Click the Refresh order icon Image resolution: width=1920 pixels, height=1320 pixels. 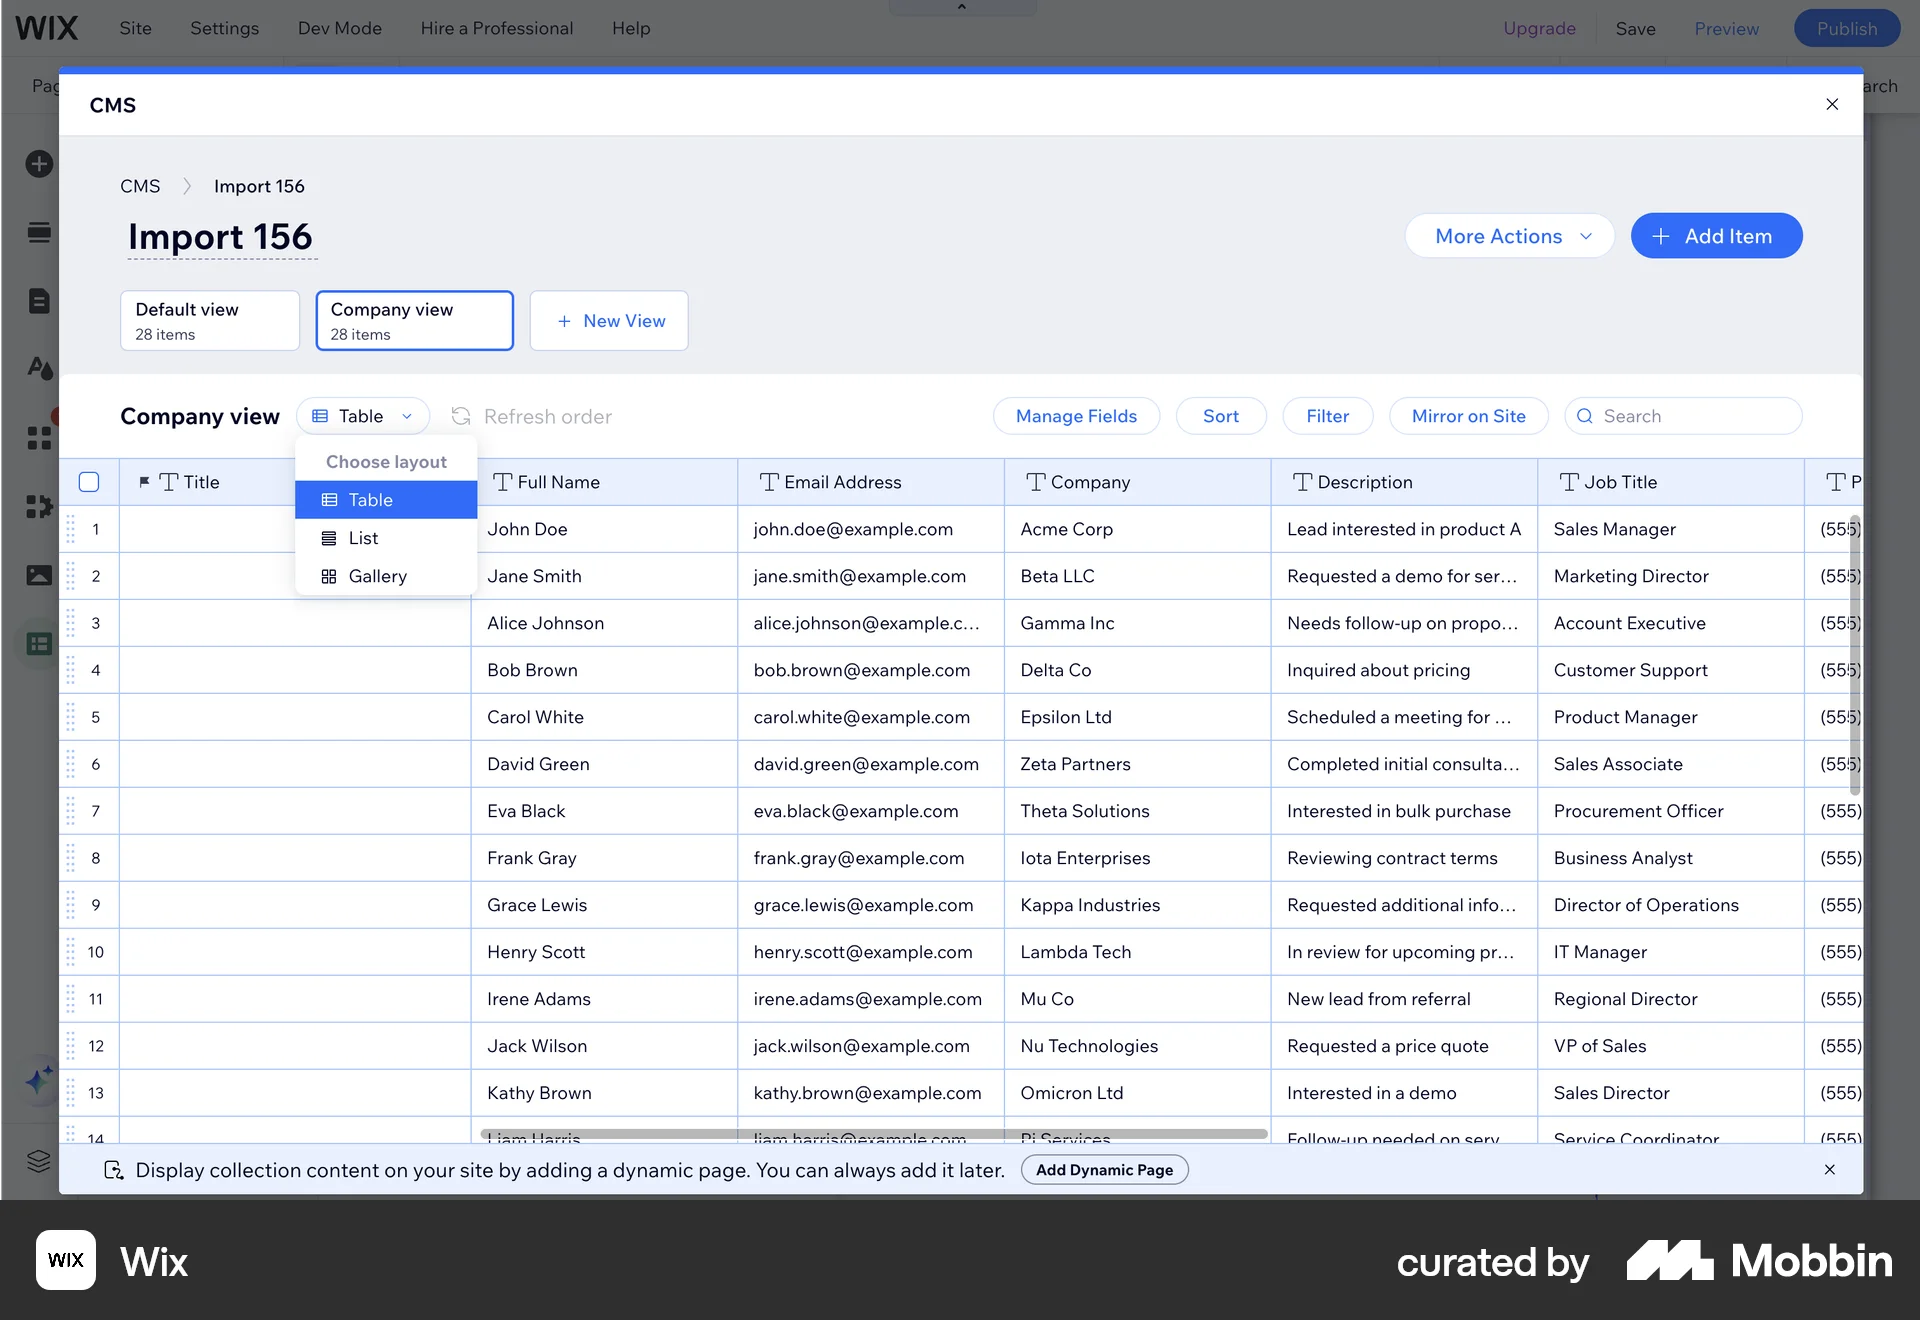pyautogui.click(x=460, y=416)
